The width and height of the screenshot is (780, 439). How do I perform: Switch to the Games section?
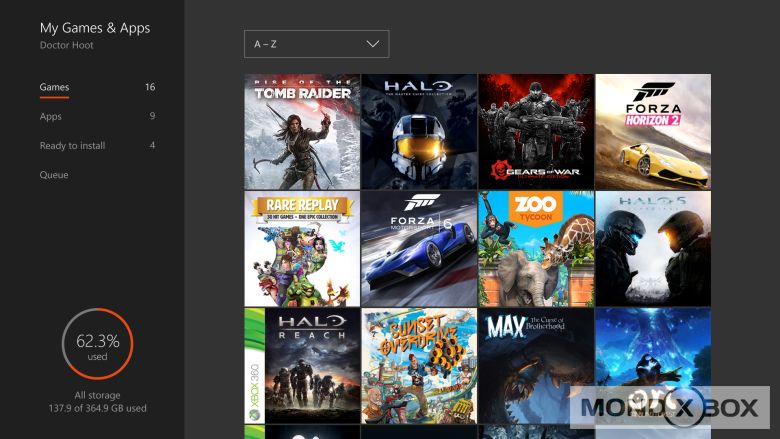point(54,87)
